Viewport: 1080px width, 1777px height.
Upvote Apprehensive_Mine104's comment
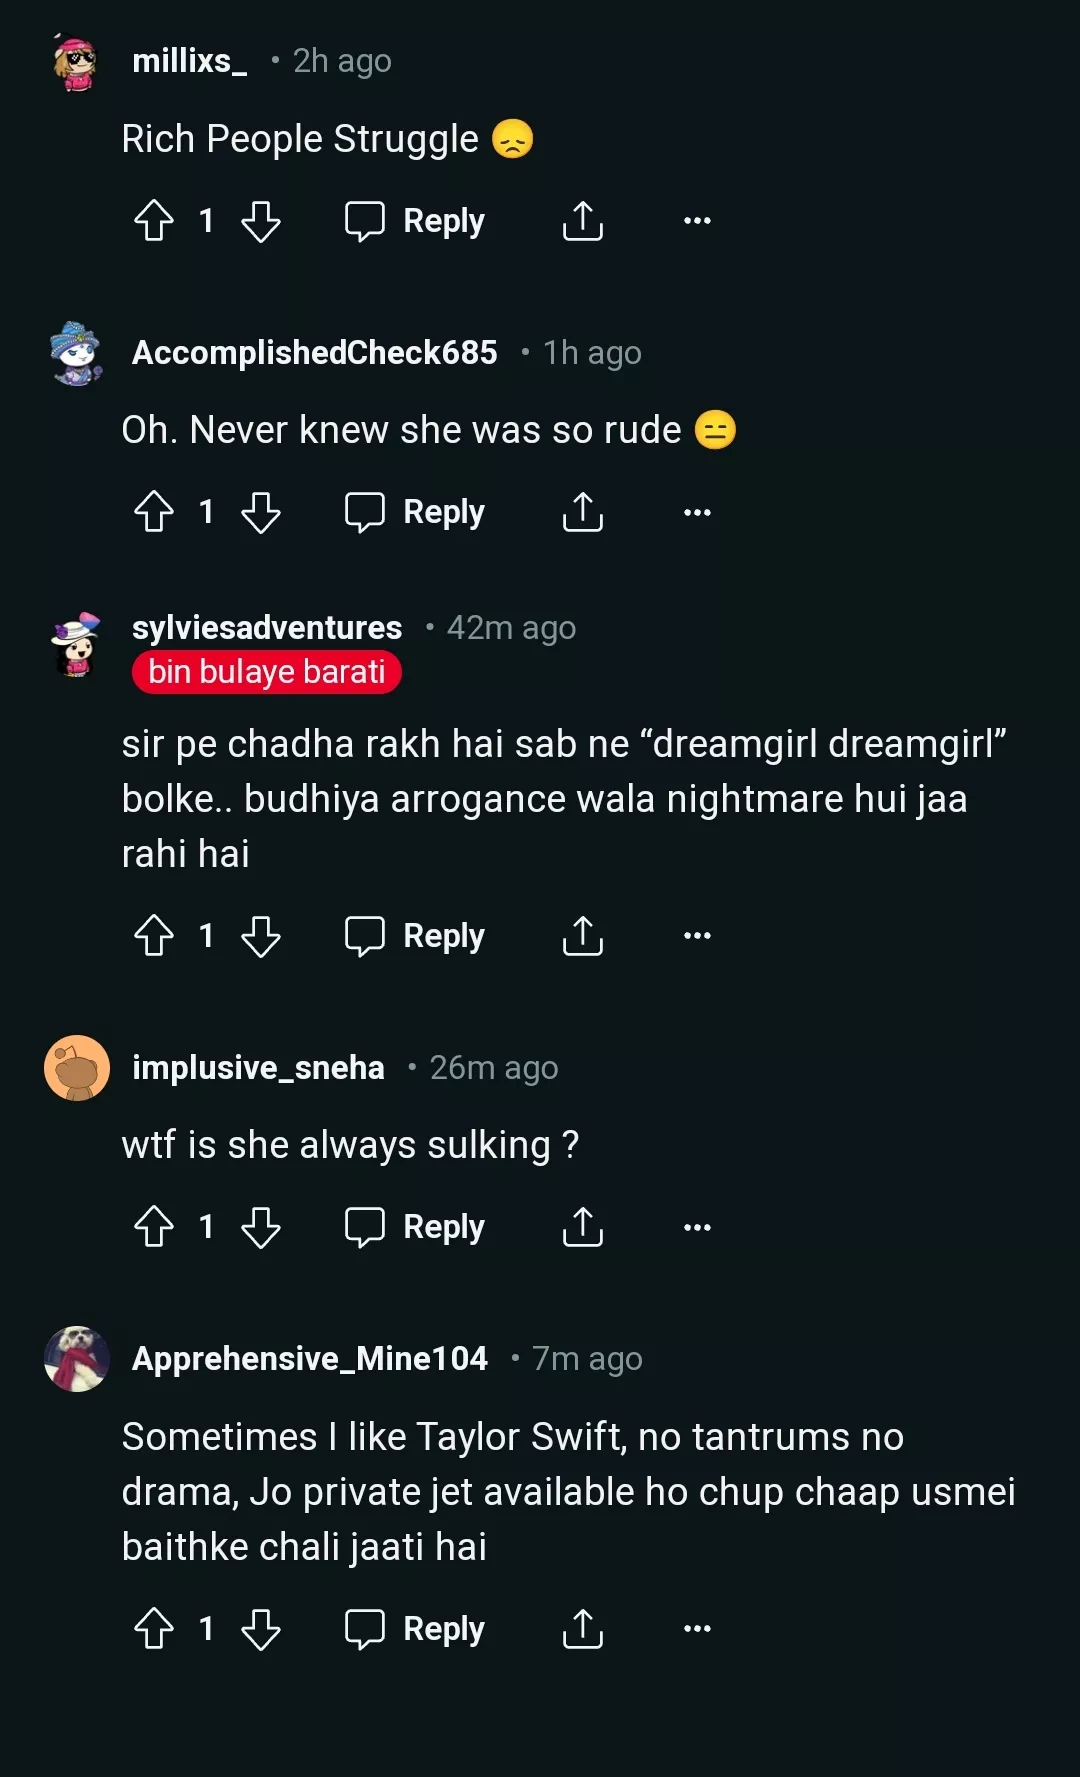(154, 1629)
